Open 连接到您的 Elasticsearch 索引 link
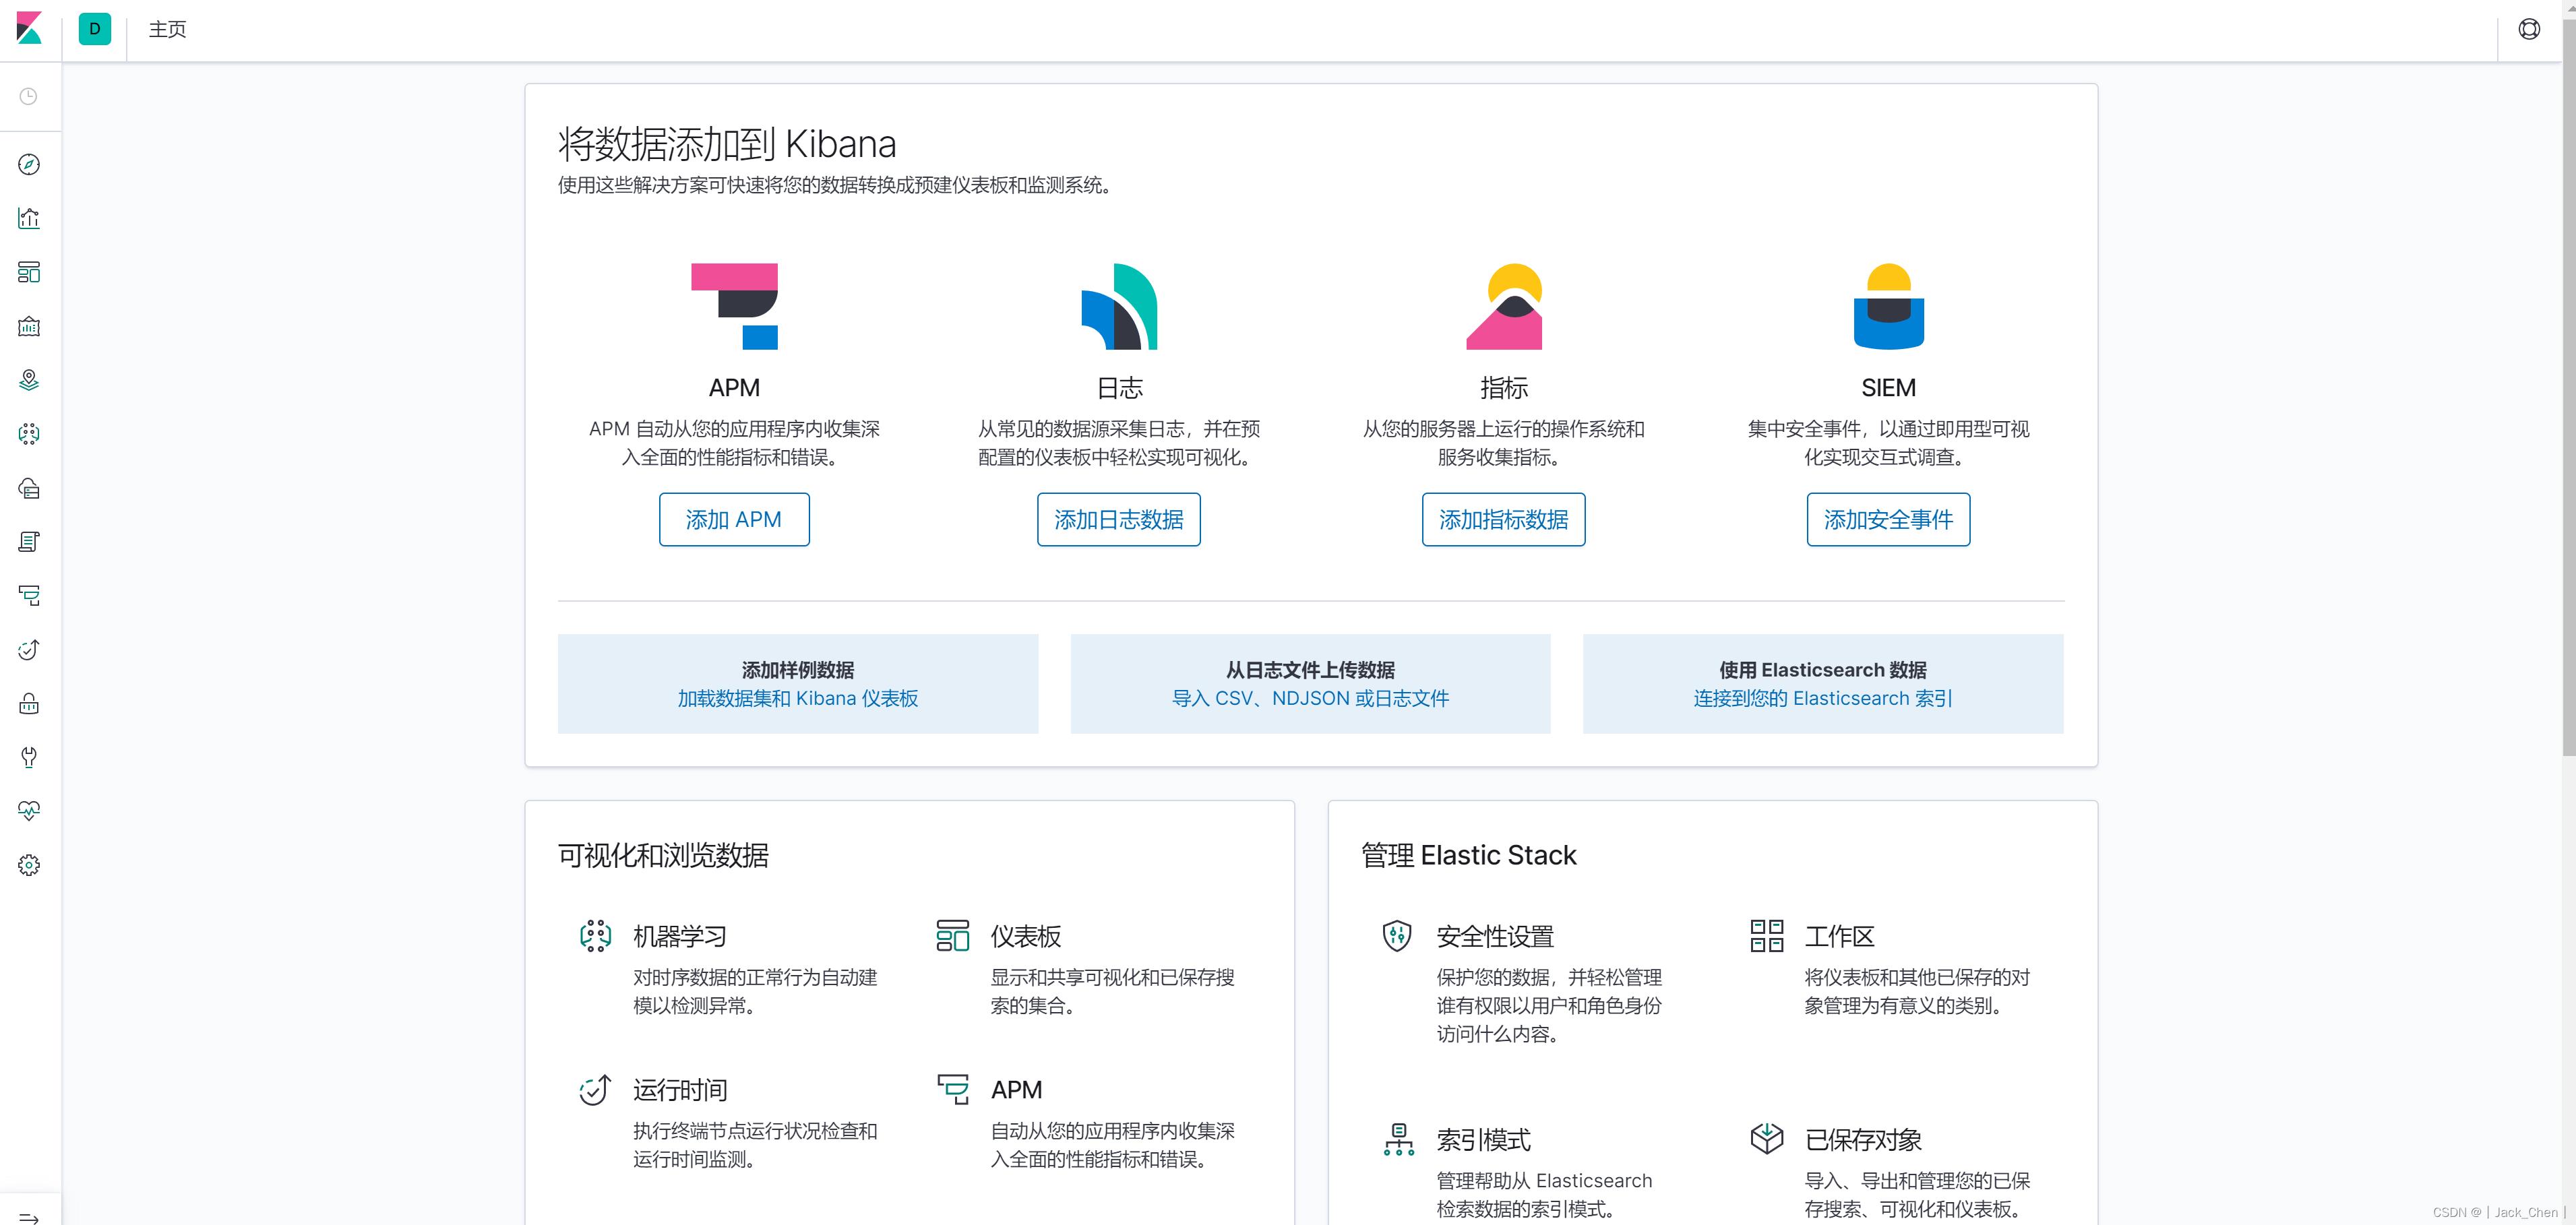2576x1225 pixels. [1823, 698]
